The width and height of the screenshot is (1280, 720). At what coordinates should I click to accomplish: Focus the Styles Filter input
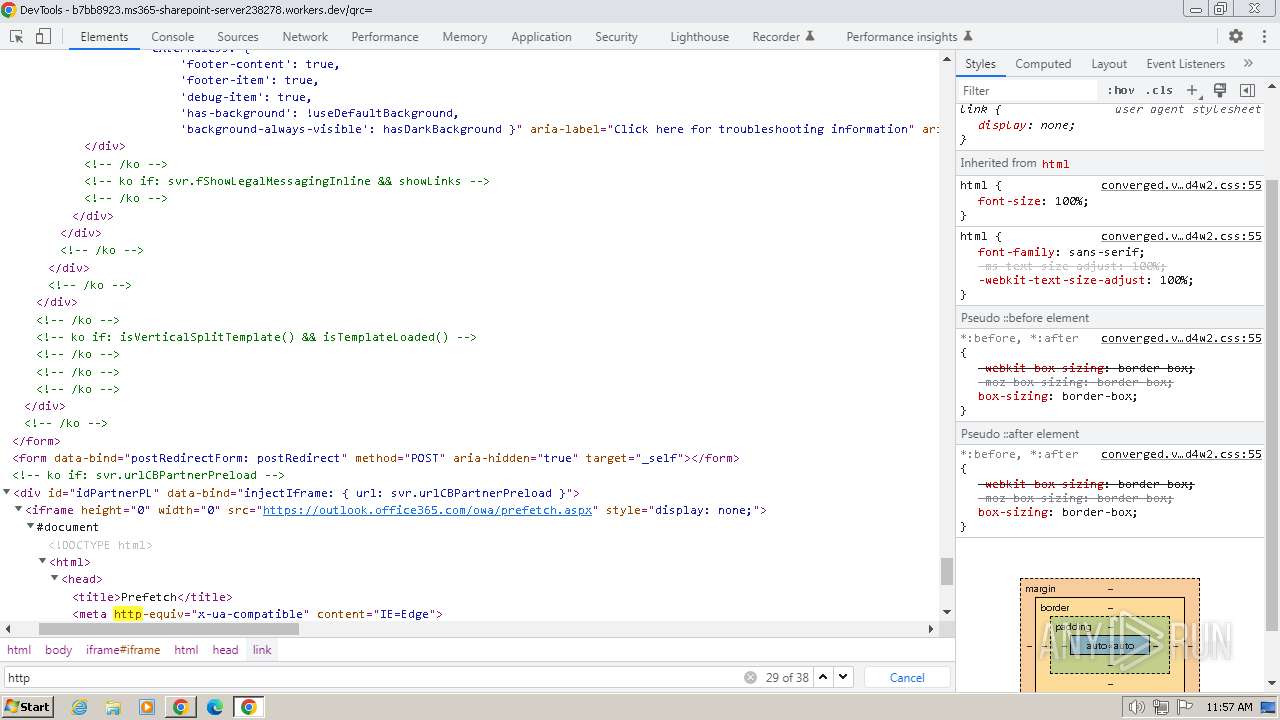[1028, 90]
